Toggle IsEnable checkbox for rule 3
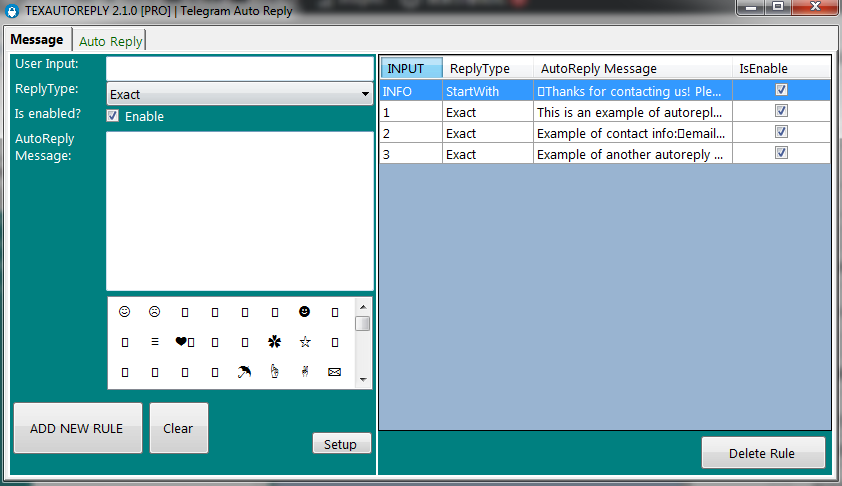This screenshot has height=486, width=842. 781,153
